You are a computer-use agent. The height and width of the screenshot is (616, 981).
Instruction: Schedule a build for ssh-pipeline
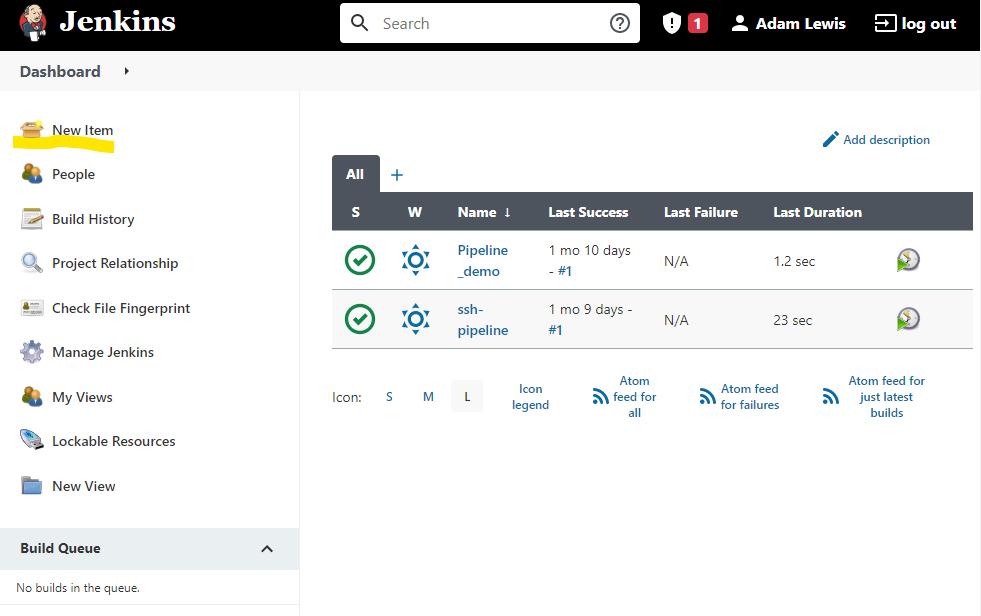(x=908, y=319)
